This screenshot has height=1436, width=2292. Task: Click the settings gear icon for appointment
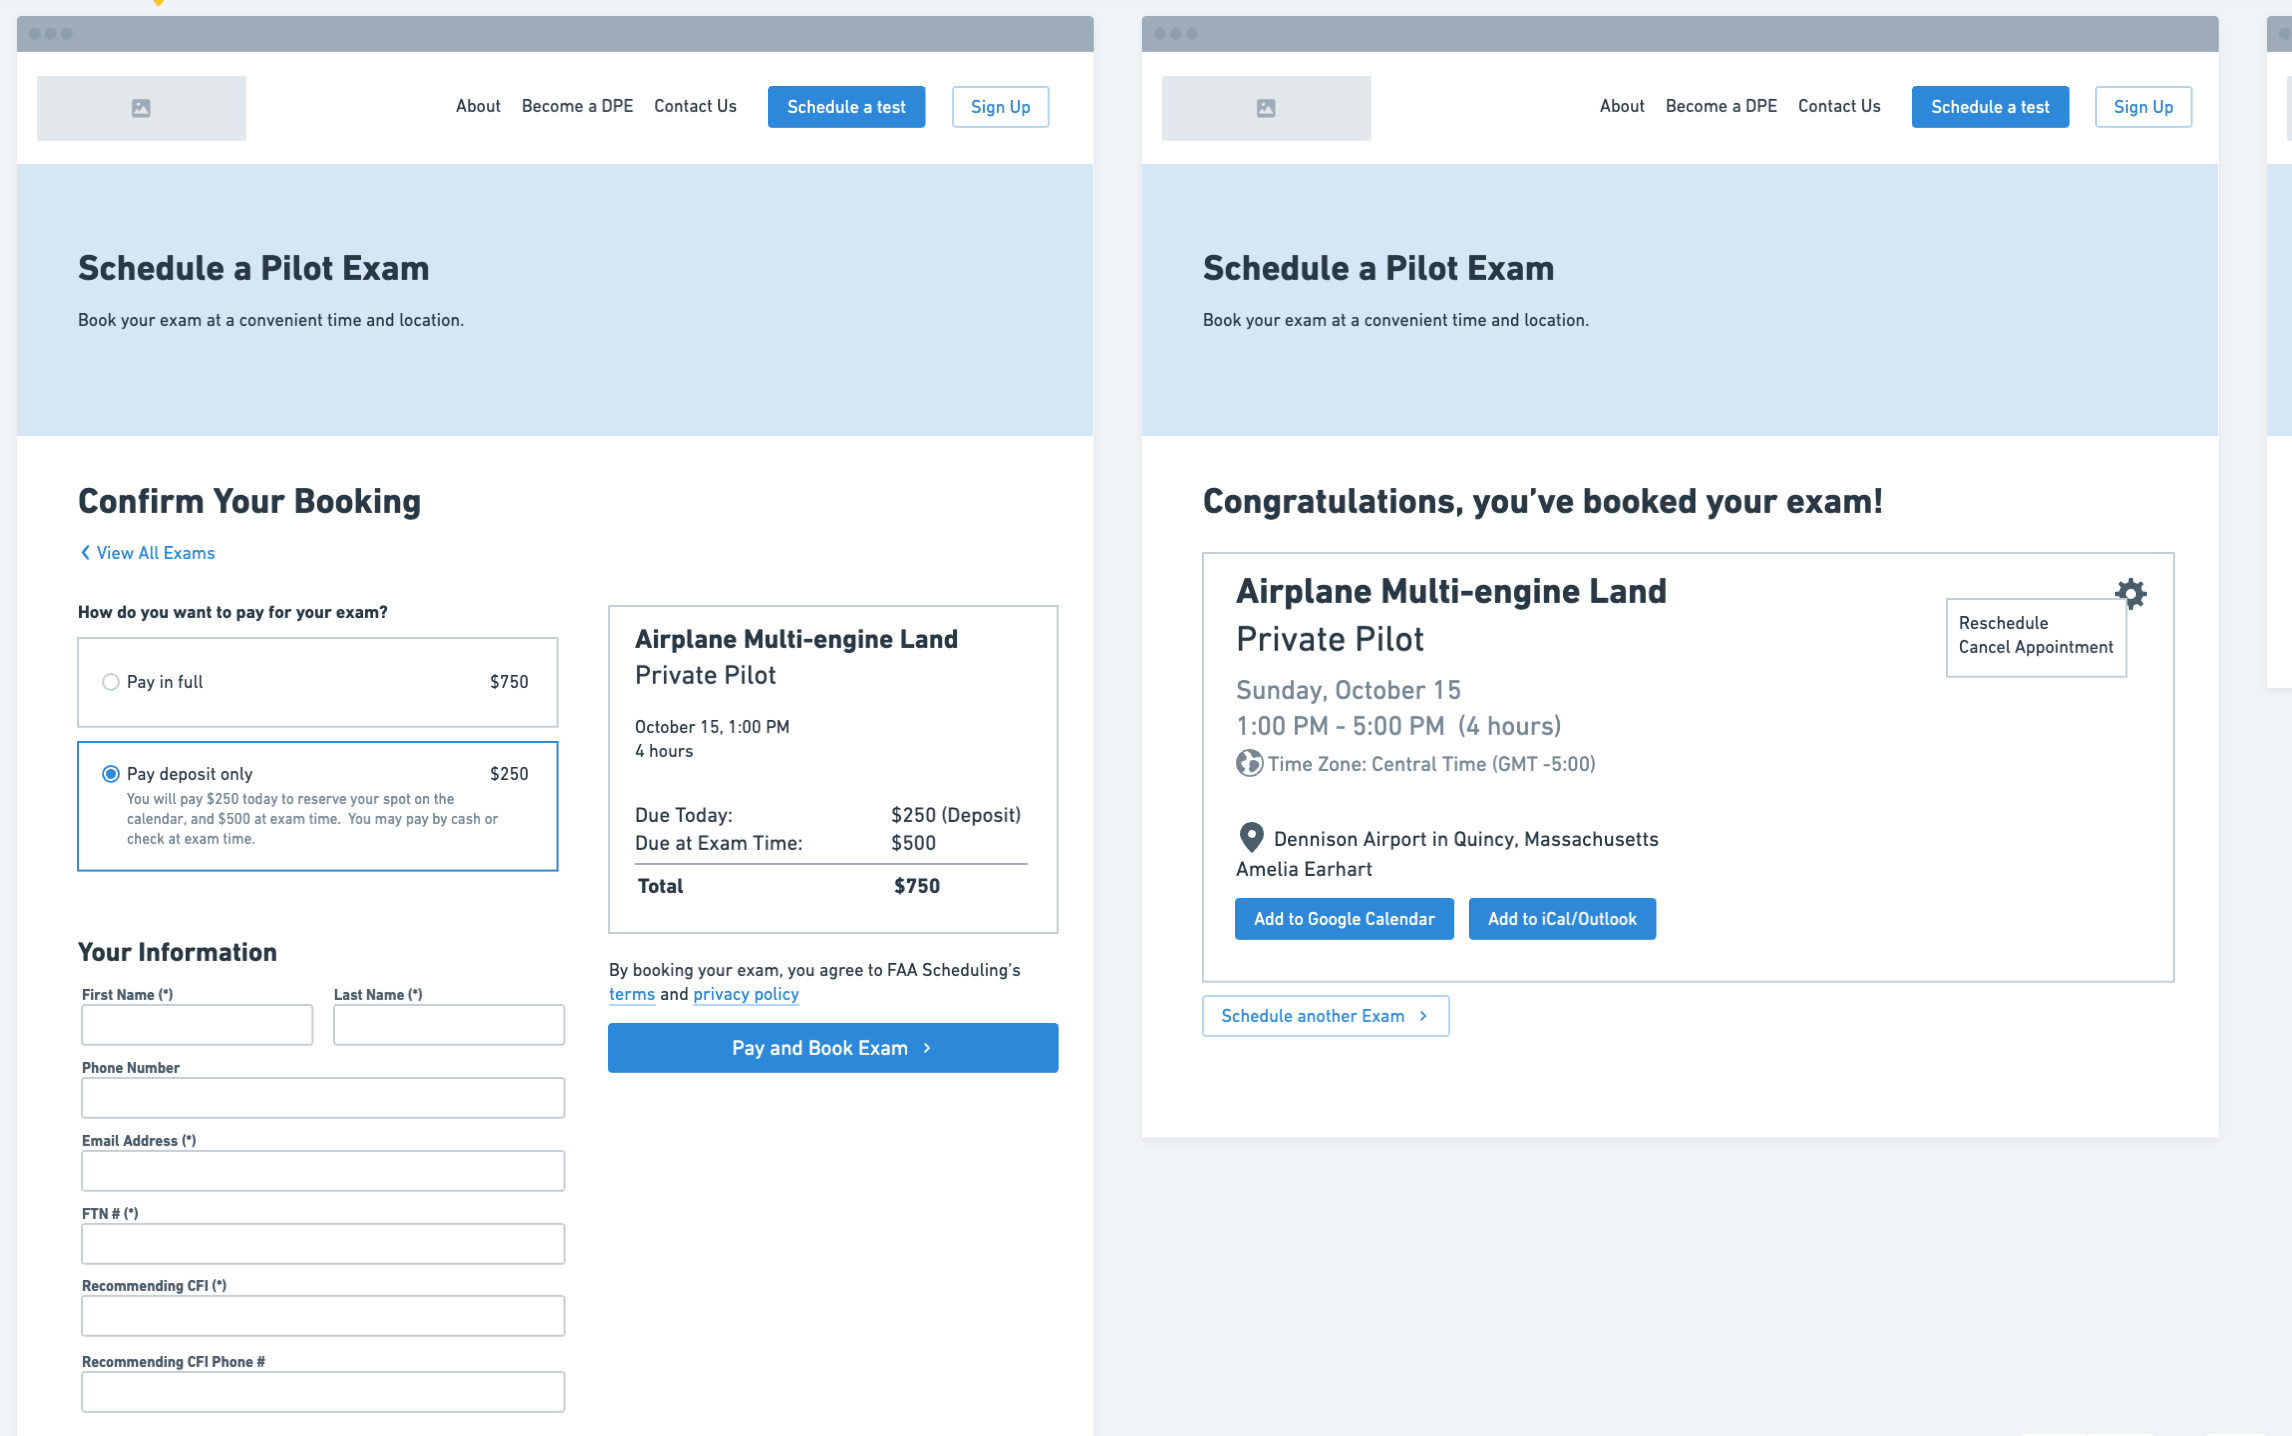coord(2132,592)
